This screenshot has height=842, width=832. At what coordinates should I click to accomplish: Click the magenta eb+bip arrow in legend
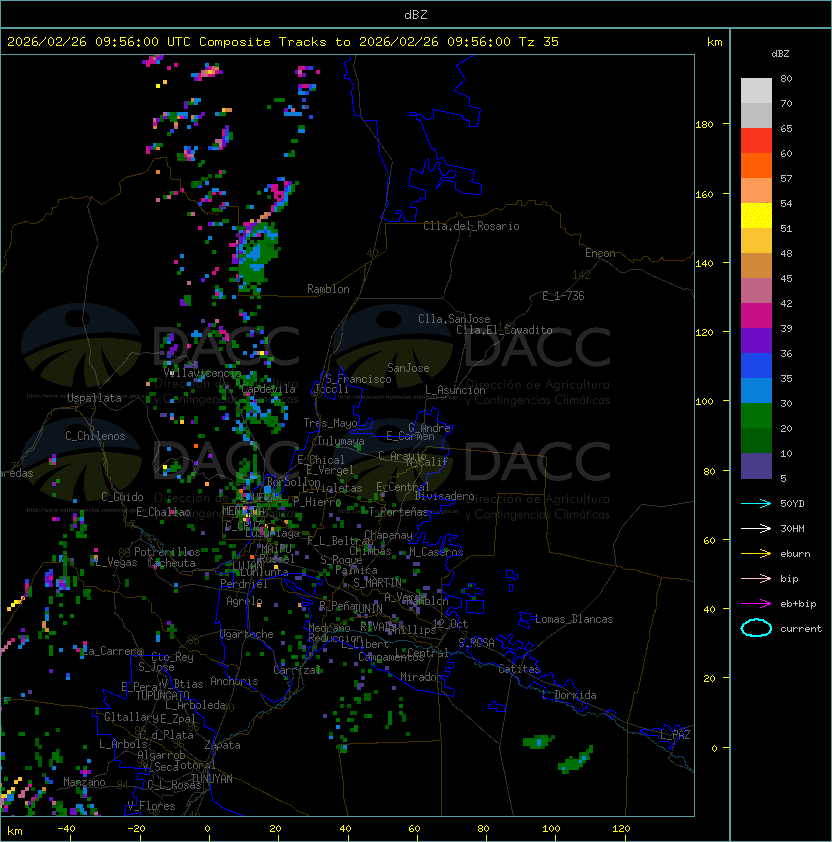756,604
